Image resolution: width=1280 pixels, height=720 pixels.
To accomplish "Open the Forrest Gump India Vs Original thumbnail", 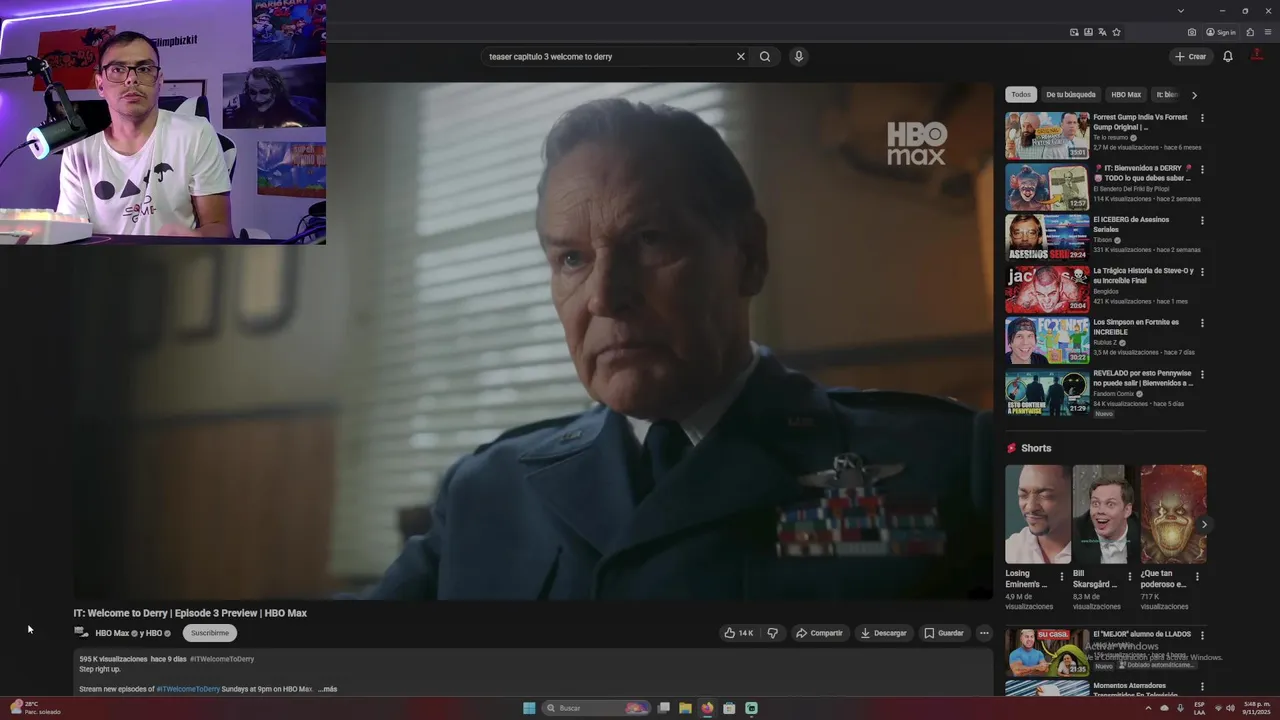I will [1047, 136].
